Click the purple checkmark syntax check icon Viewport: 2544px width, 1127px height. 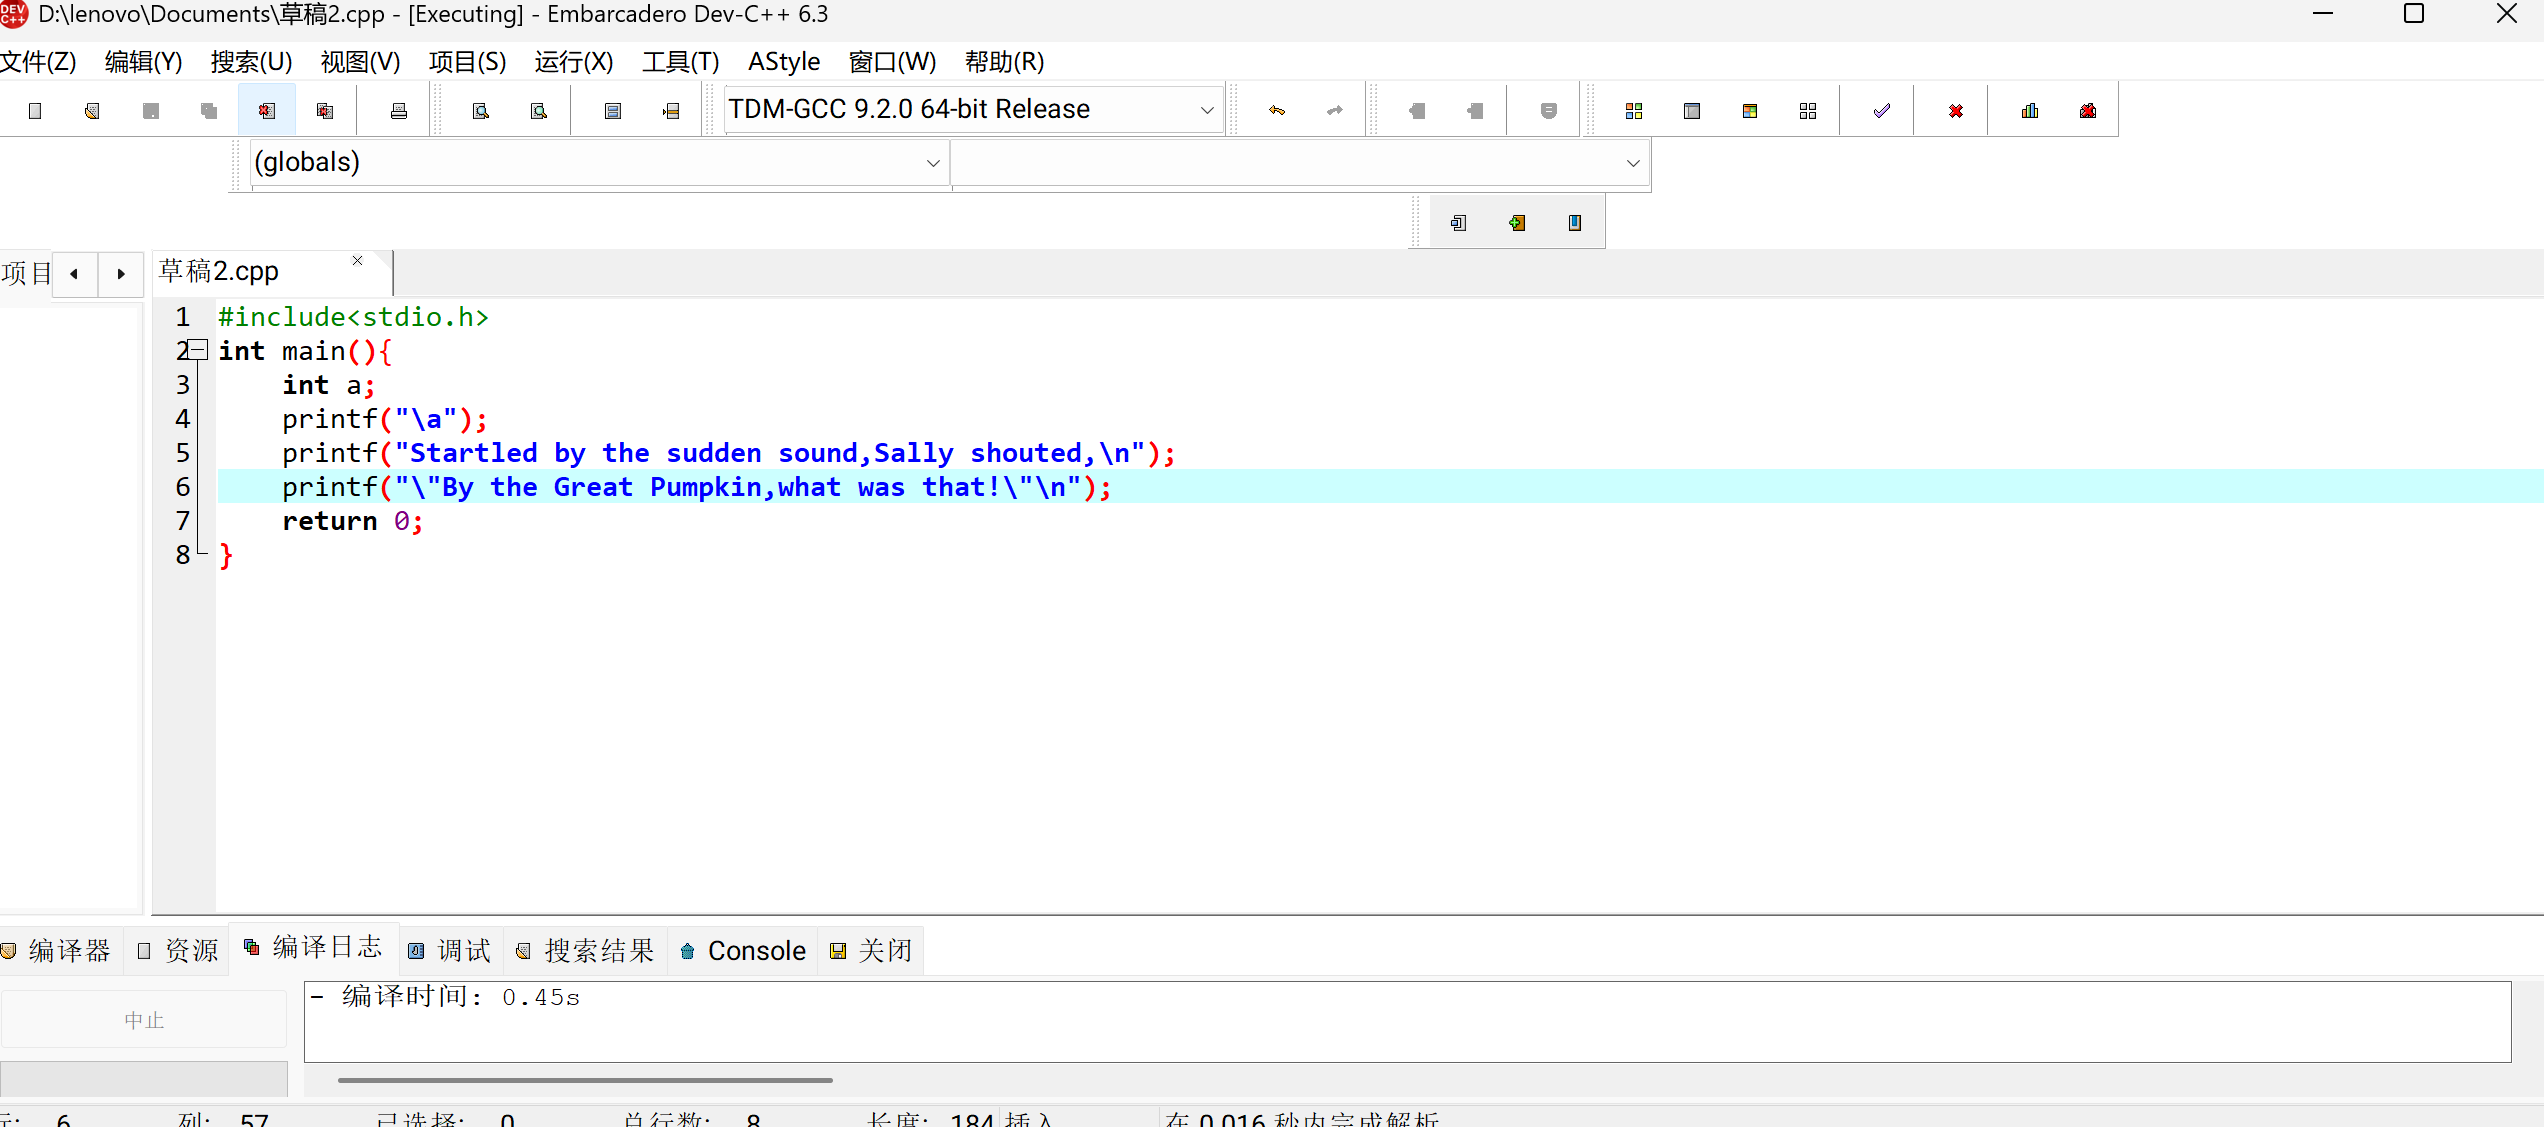(x=1881, y=111)
